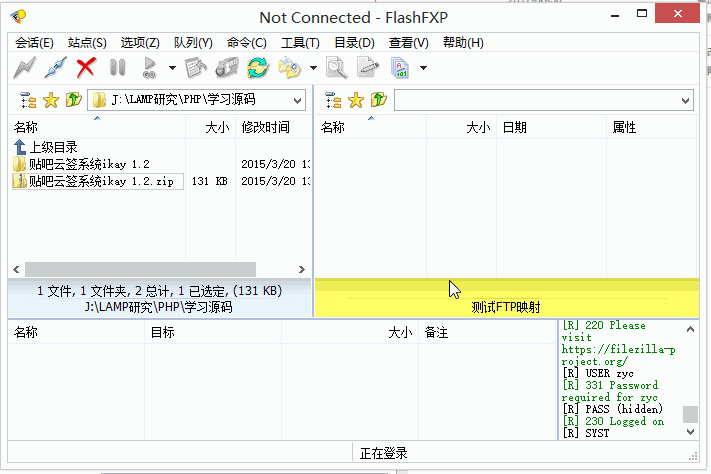Open dropdown arrow beside folders sync icon

click(313, 68)
